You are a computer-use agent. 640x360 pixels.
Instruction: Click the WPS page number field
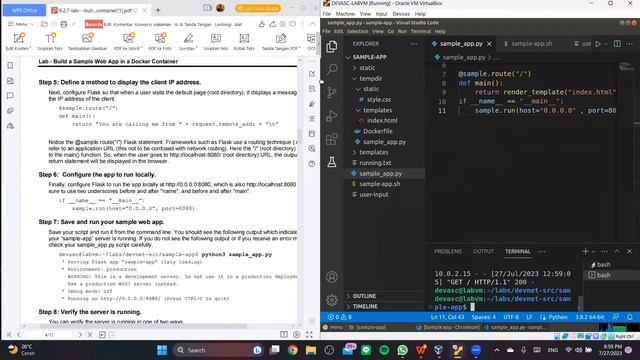click(x=49, y=335)
